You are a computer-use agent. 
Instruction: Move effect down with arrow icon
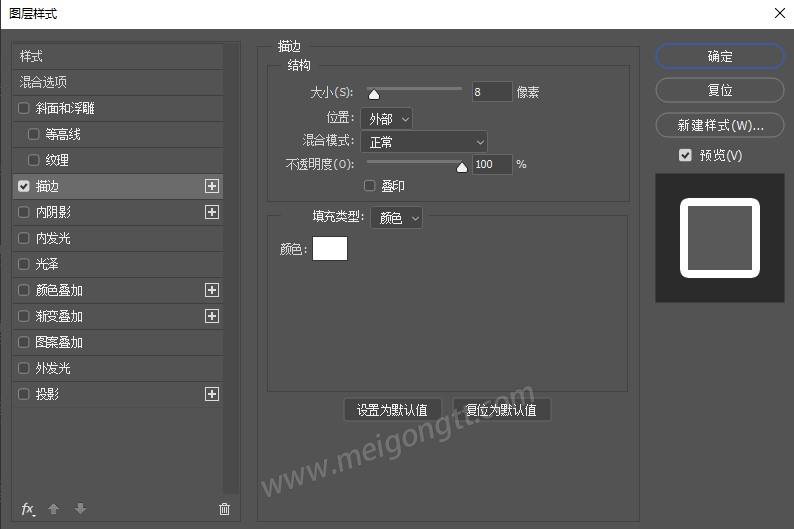point(80,509)
